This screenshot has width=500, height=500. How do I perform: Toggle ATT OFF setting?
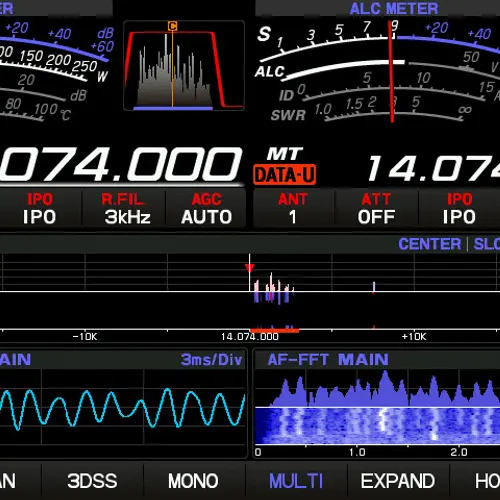[x=376, y=208]
